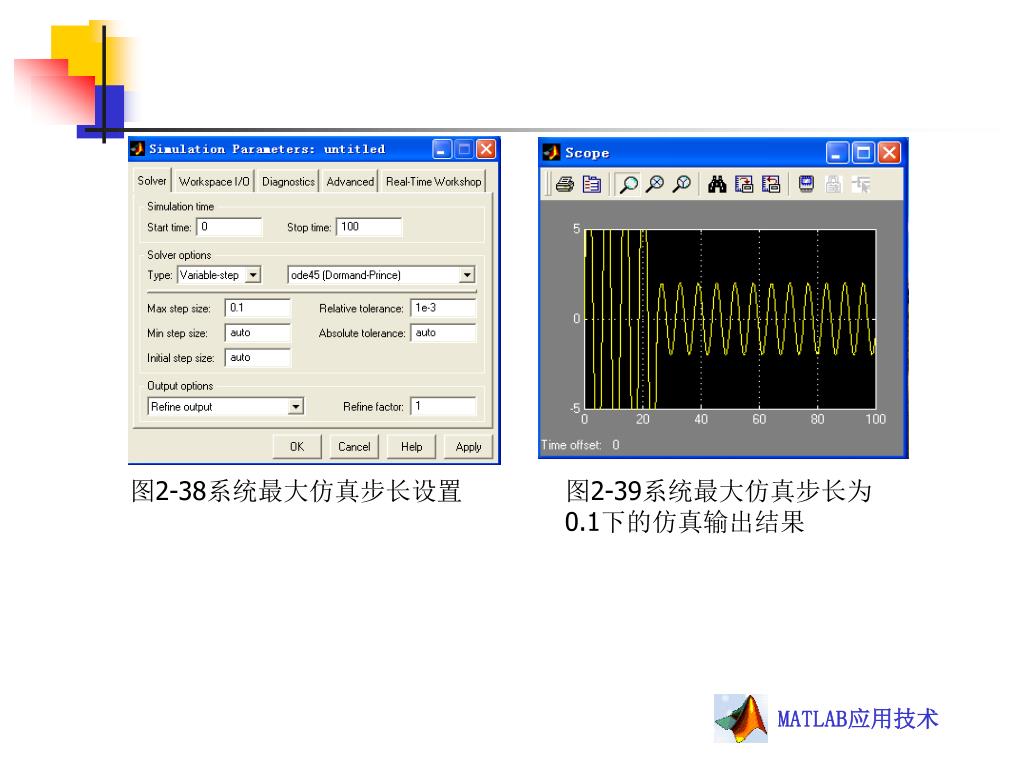This screenshot has height=768, width=1024.
Task: Click Save current axes settings icon
Action: click(744, 185)
